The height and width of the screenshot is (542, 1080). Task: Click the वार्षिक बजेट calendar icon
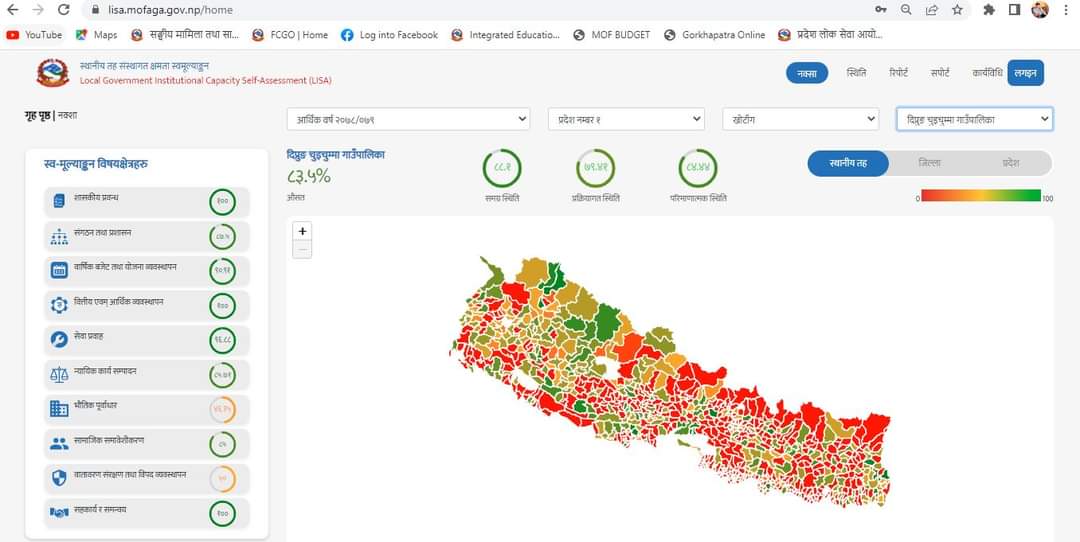[59, 271]
